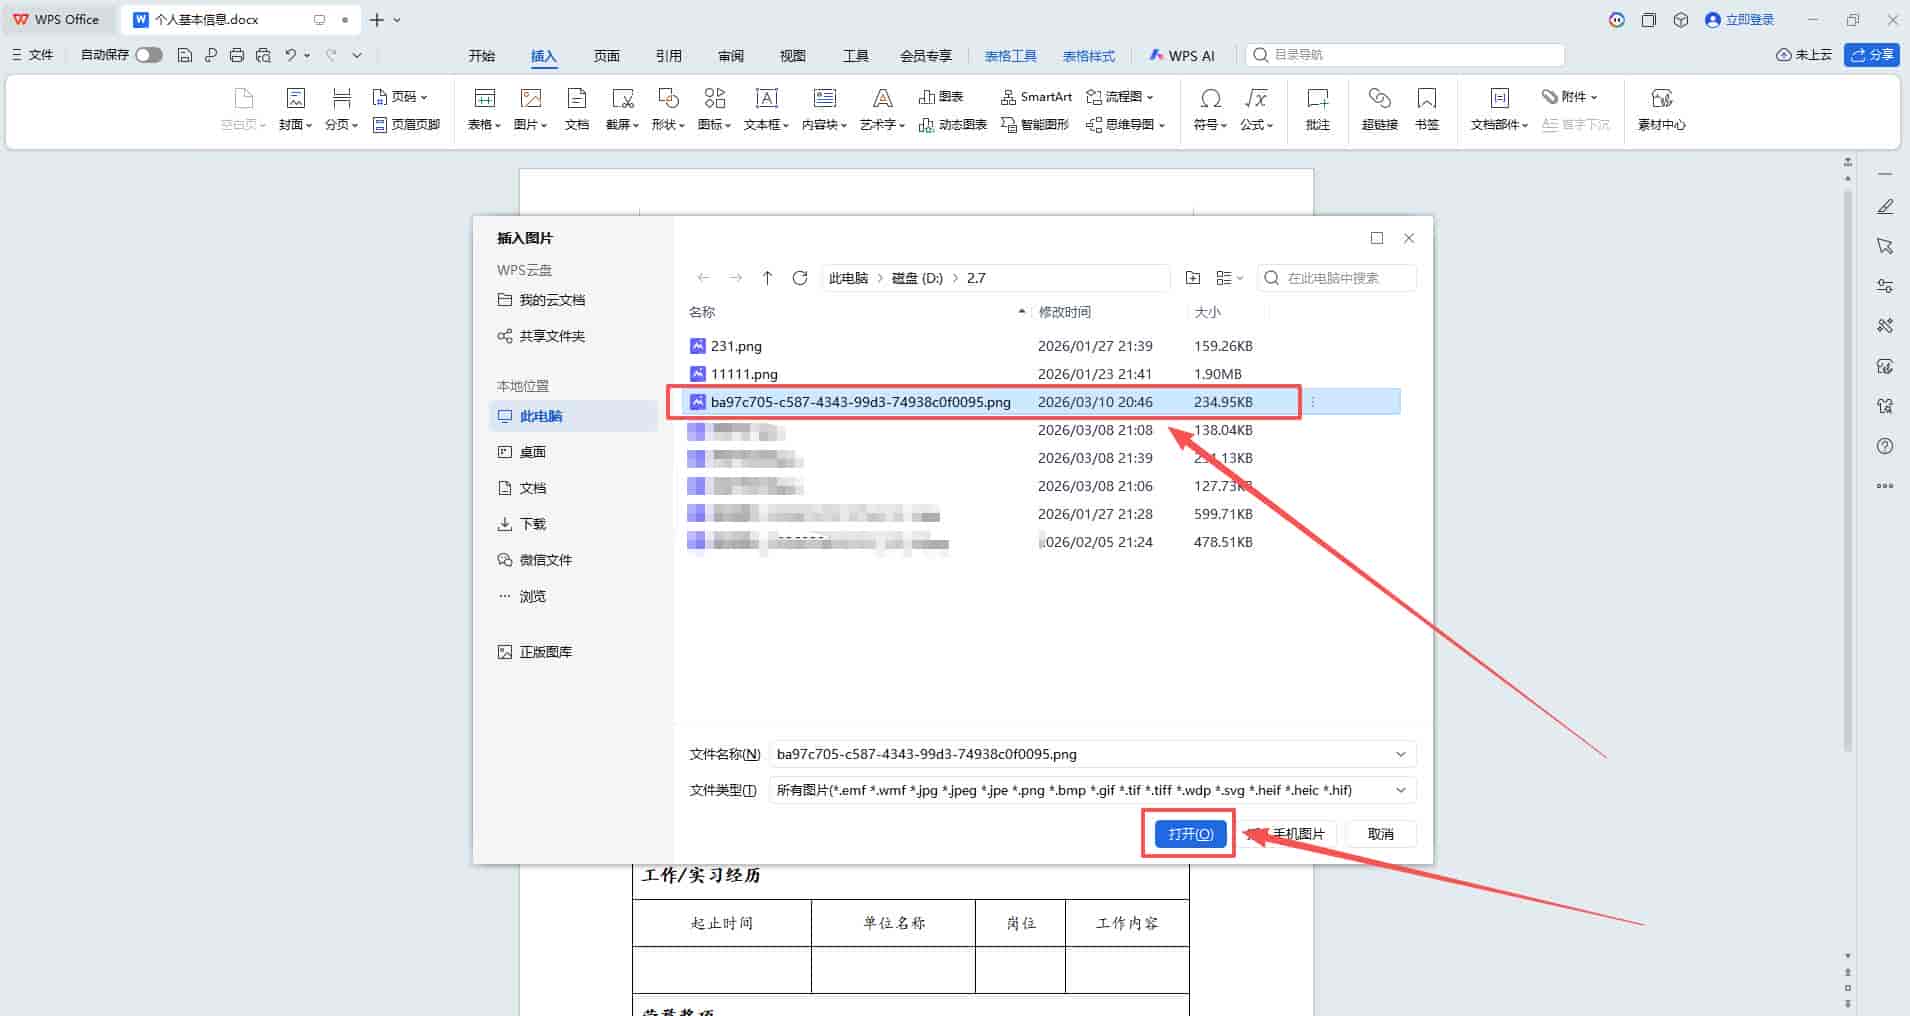Open the 内容块 content block tool
1910x1016 pixels.
click(x=824, y=109)
